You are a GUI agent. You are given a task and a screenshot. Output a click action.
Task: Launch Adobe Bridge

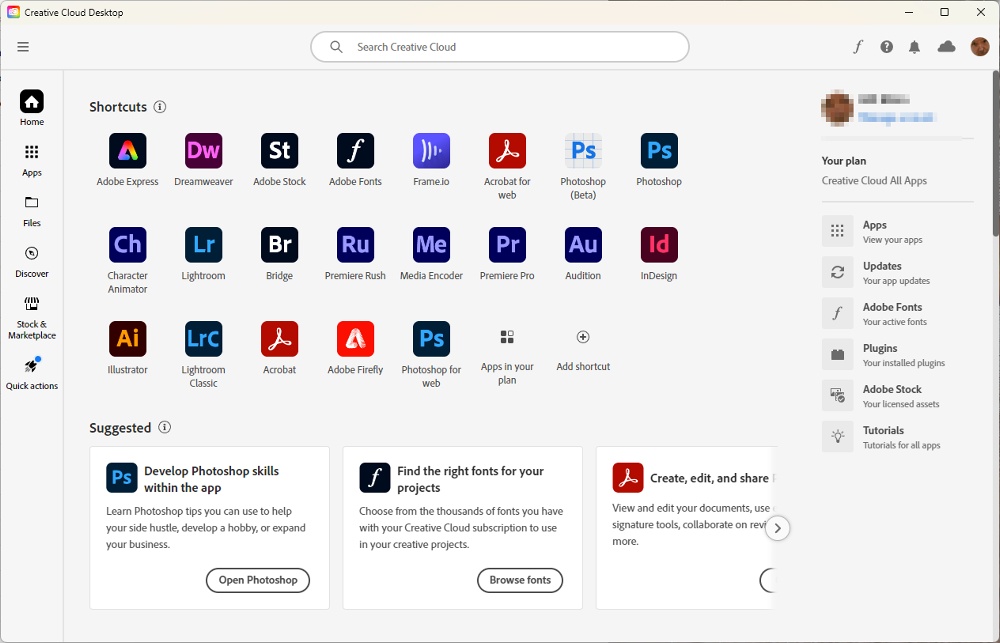click(x=279, y=245)
